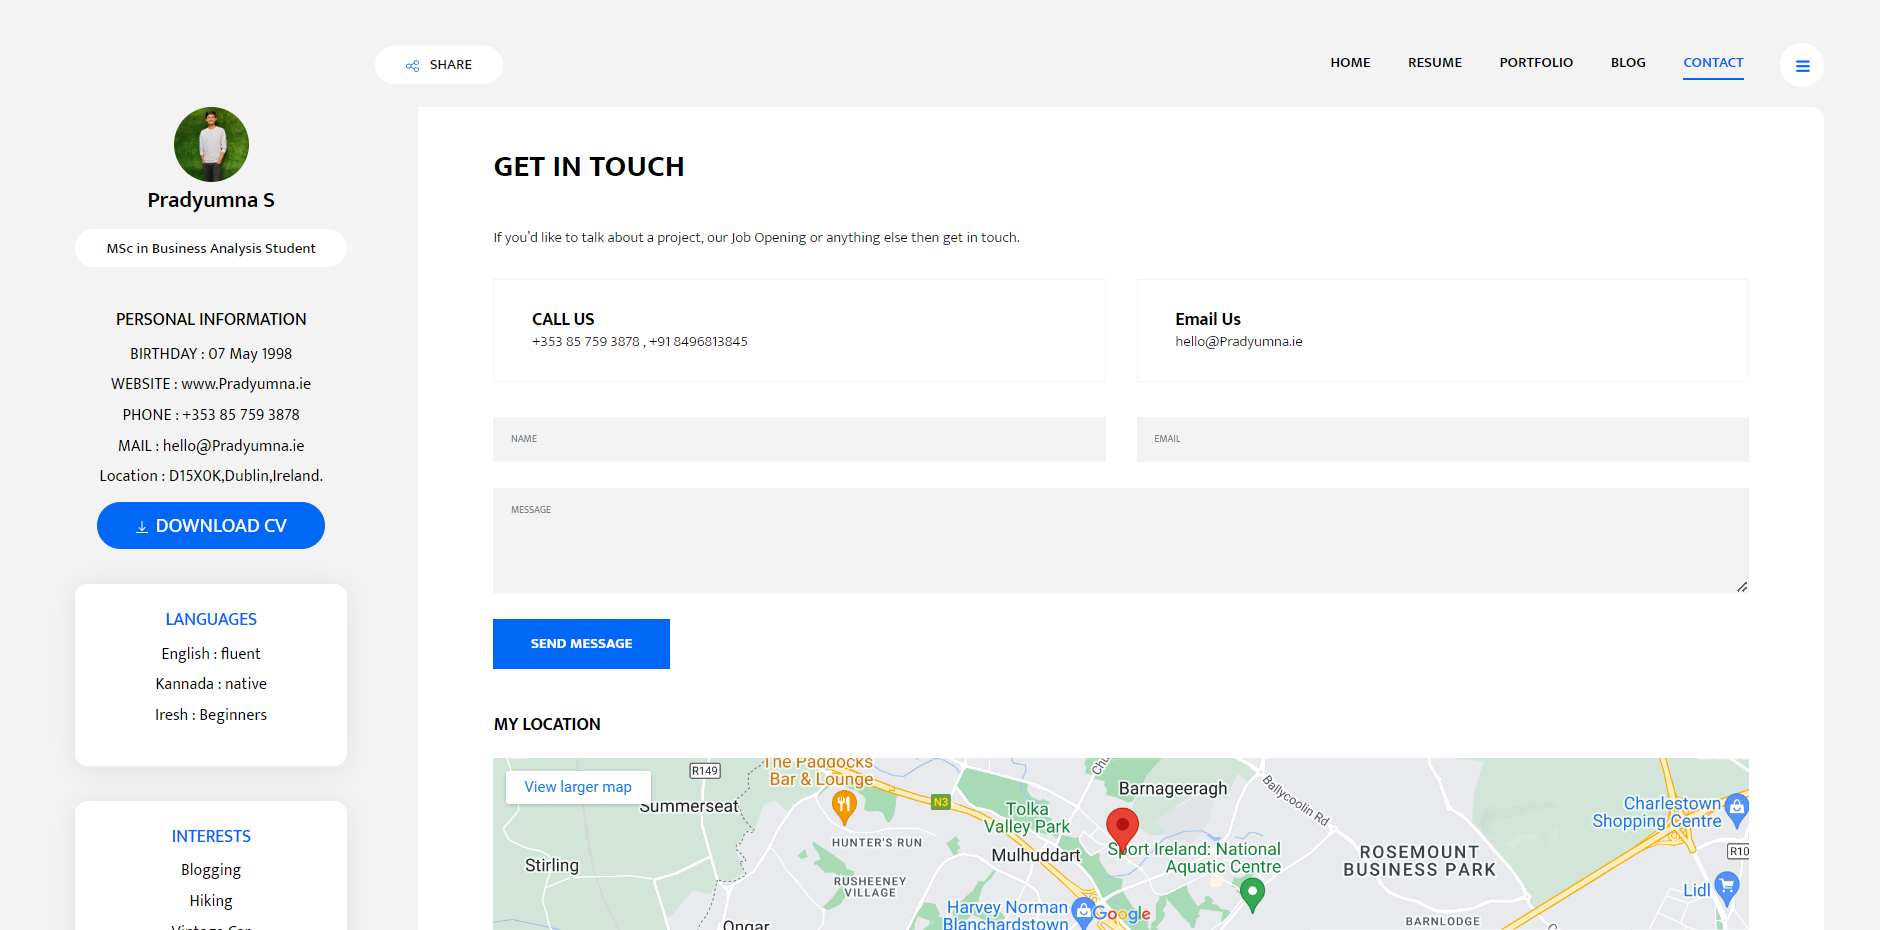Viewport: 1880px width, 930px height.
Task: Navigate to the HOME tab
Action: 1350,62
